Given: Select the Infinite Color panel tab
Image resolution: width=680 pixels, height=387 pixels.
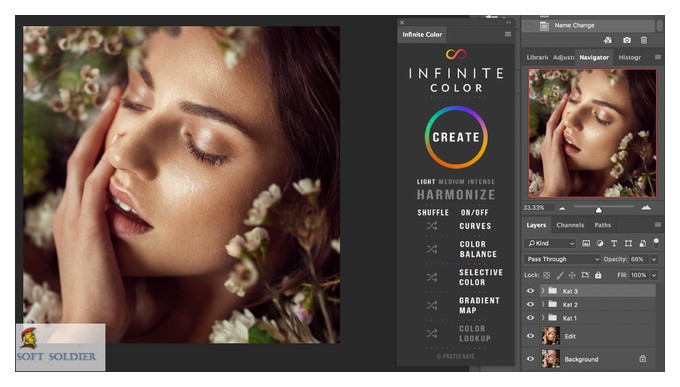Looking at the screenshot, I should pos(422,34).
